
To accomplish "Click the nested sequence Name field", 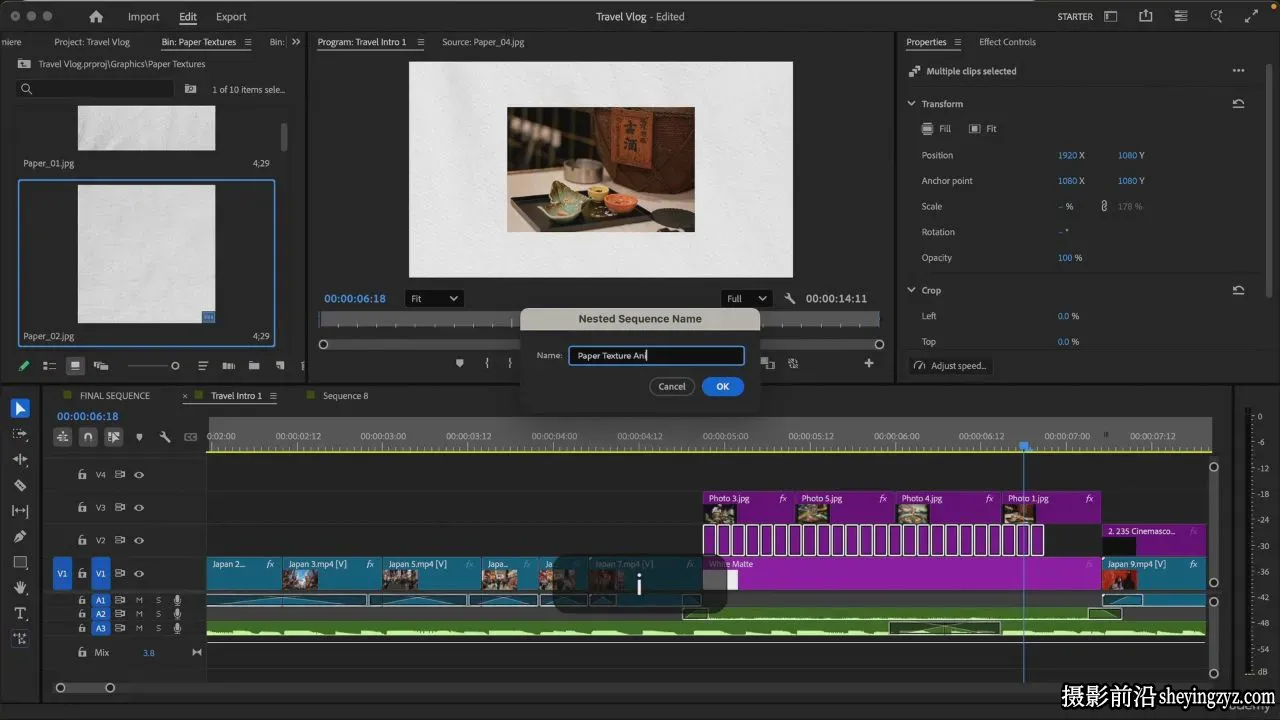I will pos(656,355).
